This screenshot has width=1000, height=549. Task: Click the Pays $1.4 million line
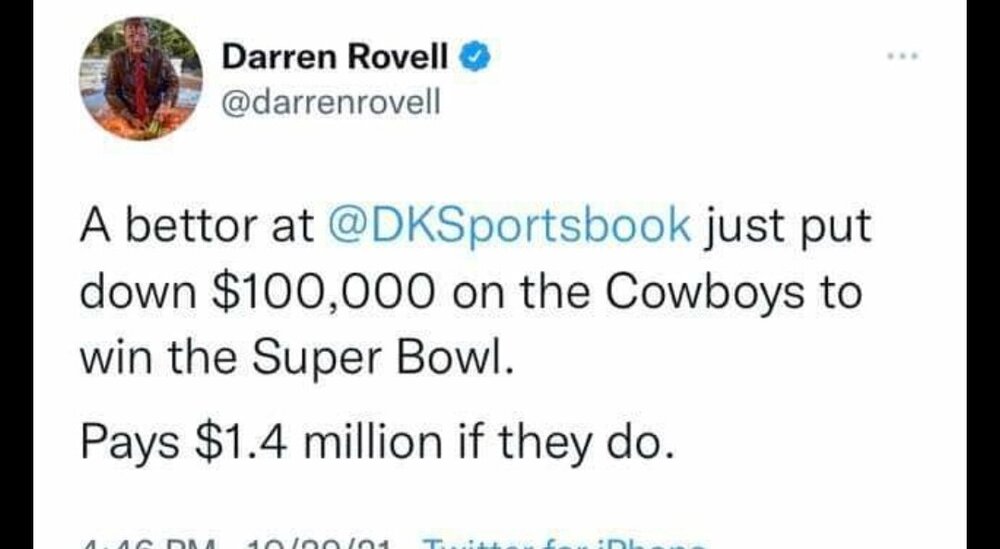tap(377, 441)
